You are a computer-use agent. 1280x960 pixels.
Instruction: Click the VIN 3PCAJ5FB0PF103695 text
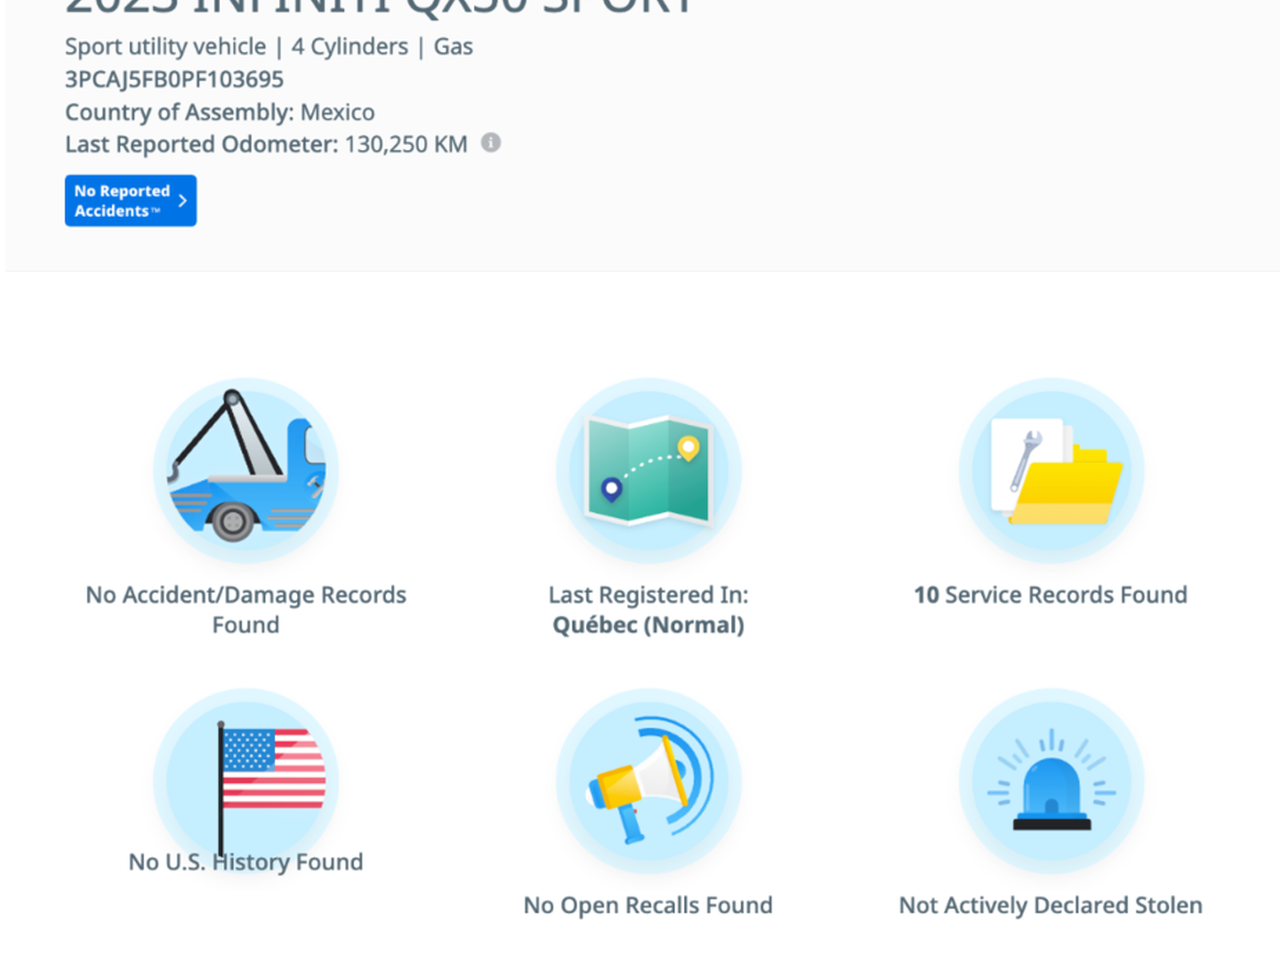tap(174, 79)
